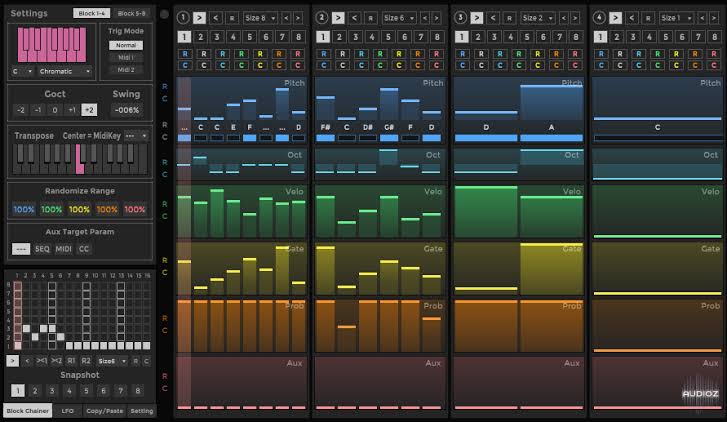This screenshot has width=727, height=422.
Task: Toggle the pitch step under note A in block 3
Action: point(551,138)
